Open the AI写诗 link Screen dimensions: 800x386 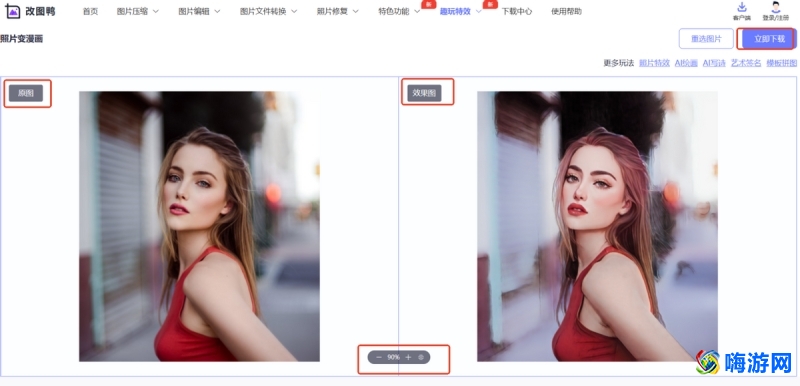tap(714, 63)
